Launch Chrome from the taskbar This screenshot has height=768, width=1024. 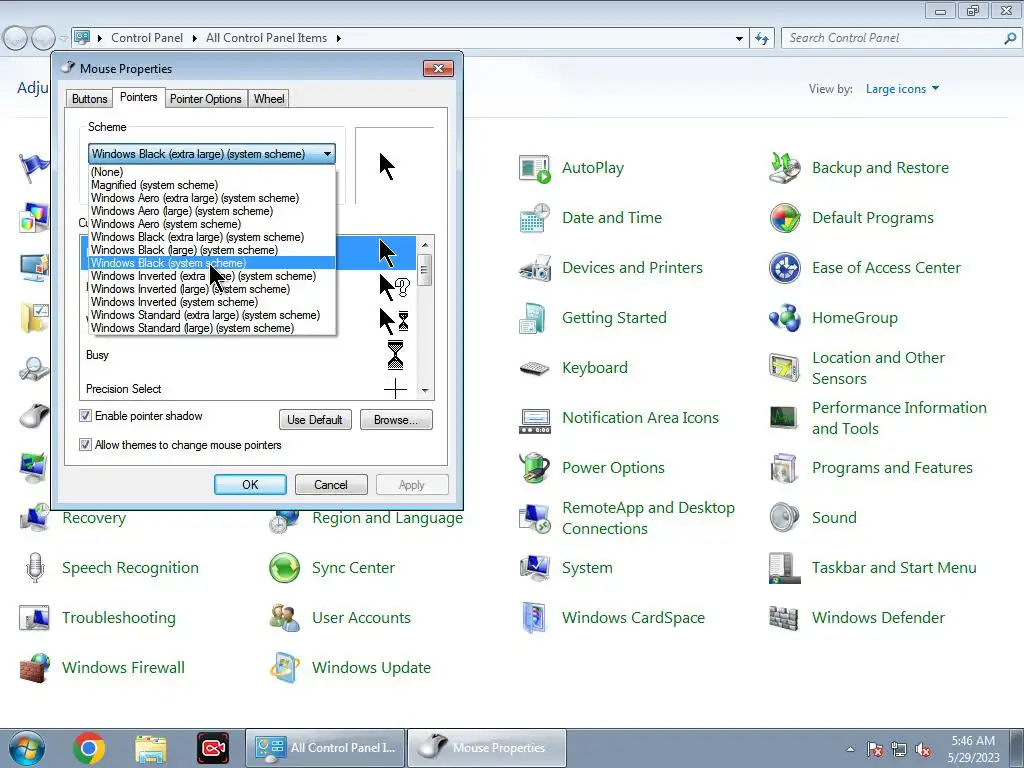89,748
